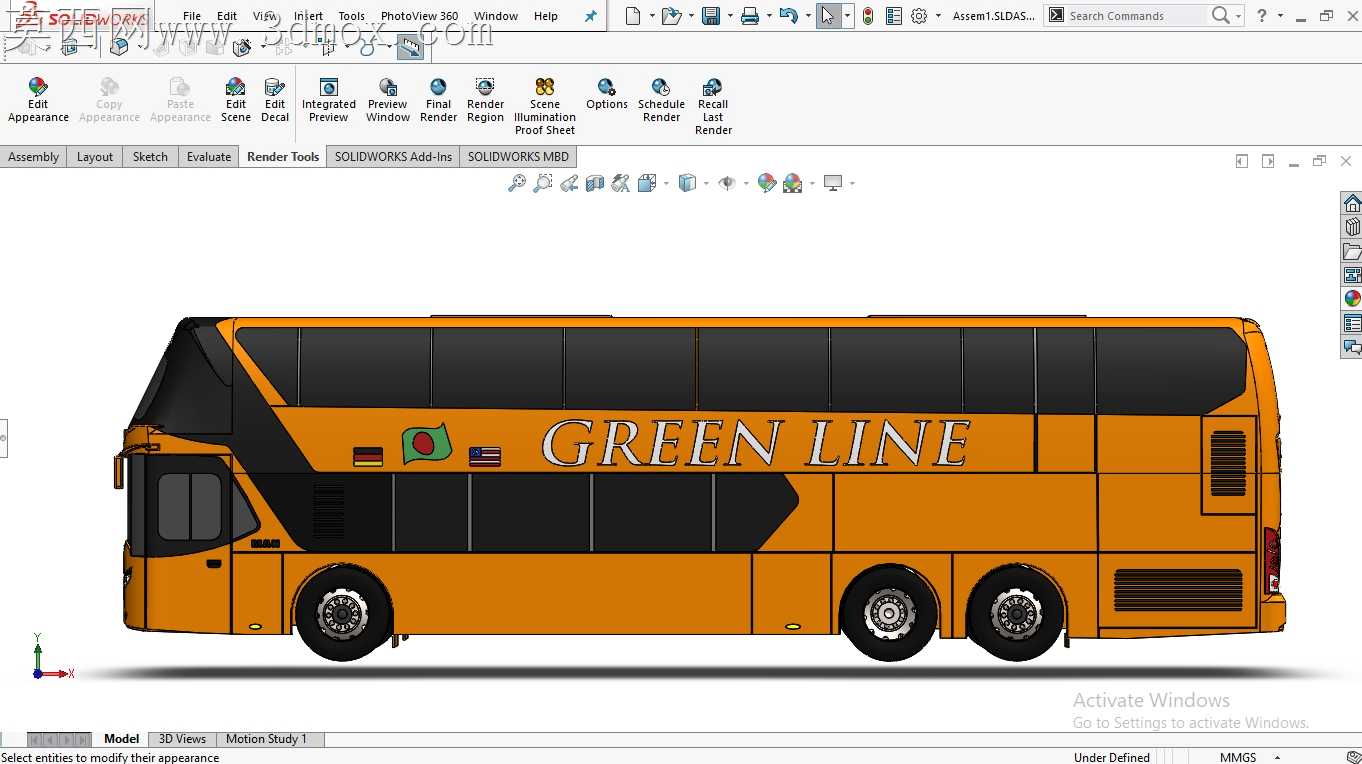This screenshot has height=764, width=1362.
Task: Open the PhotoView 360 menu
Action: [419, 16]
